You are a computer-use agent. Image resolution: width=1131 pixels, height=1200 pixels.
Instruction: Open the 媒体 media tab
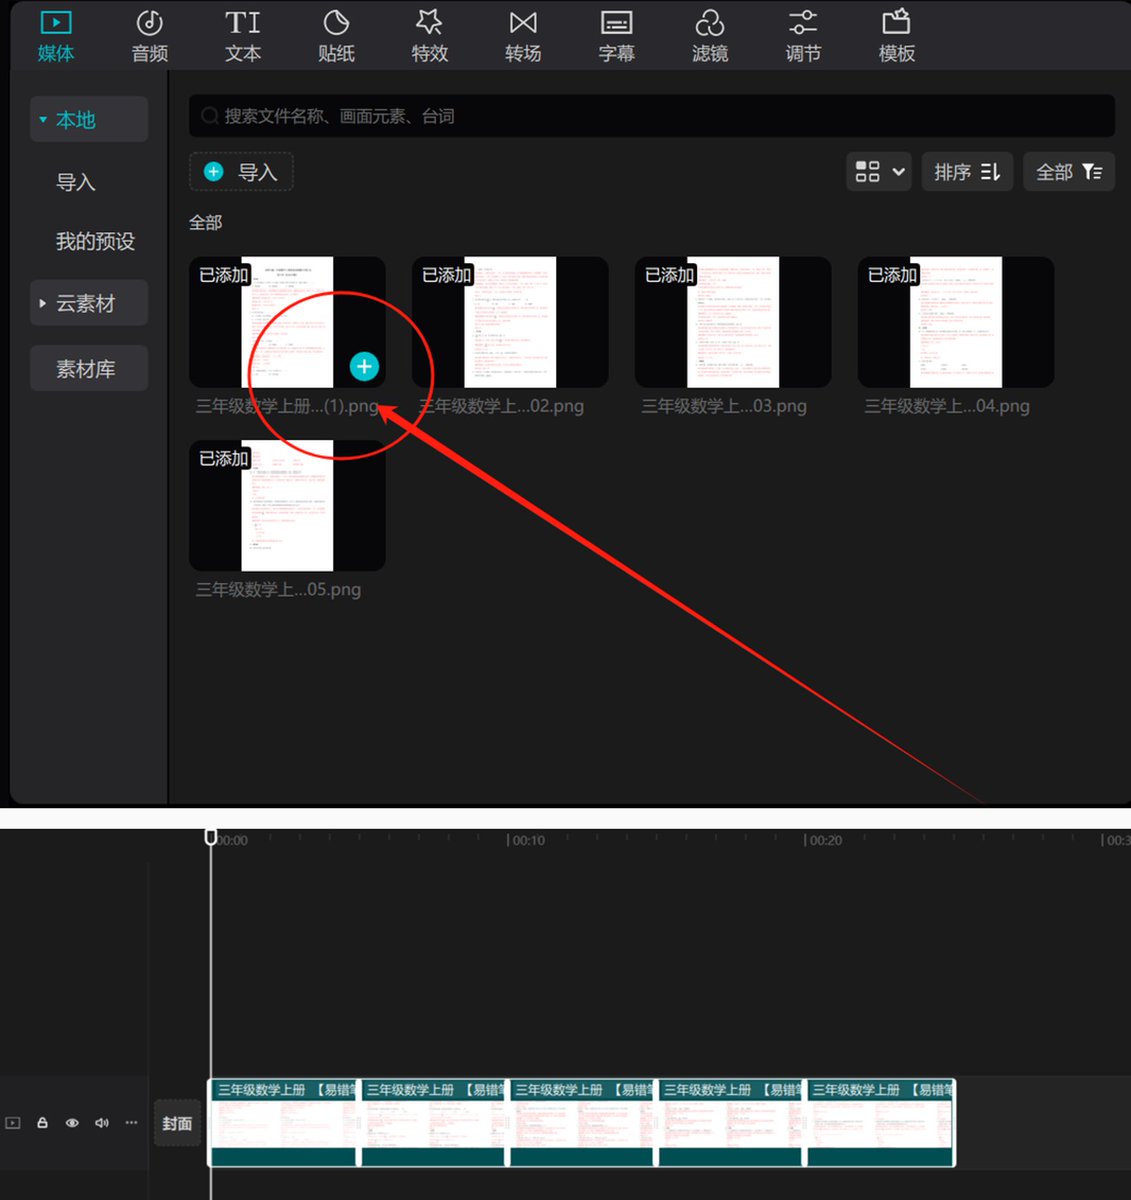pos(56,37)
